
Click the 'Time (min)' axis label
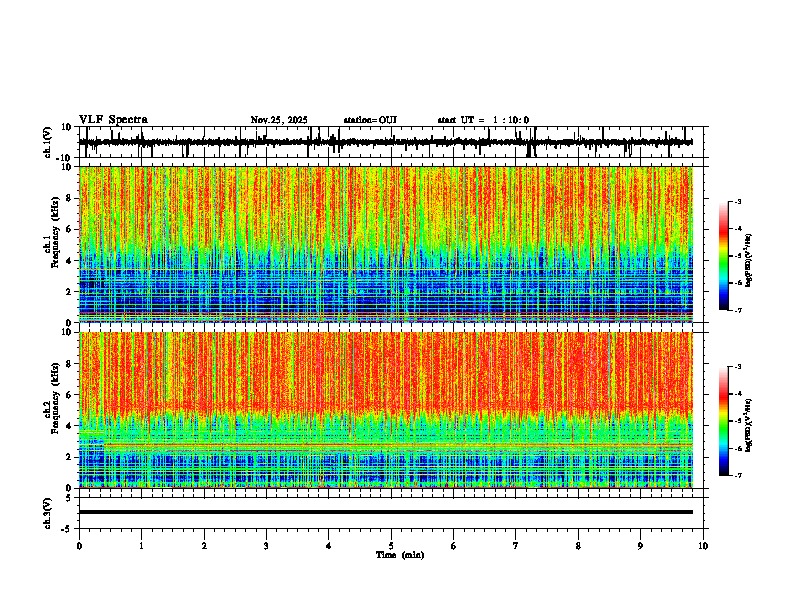point(400,555)
